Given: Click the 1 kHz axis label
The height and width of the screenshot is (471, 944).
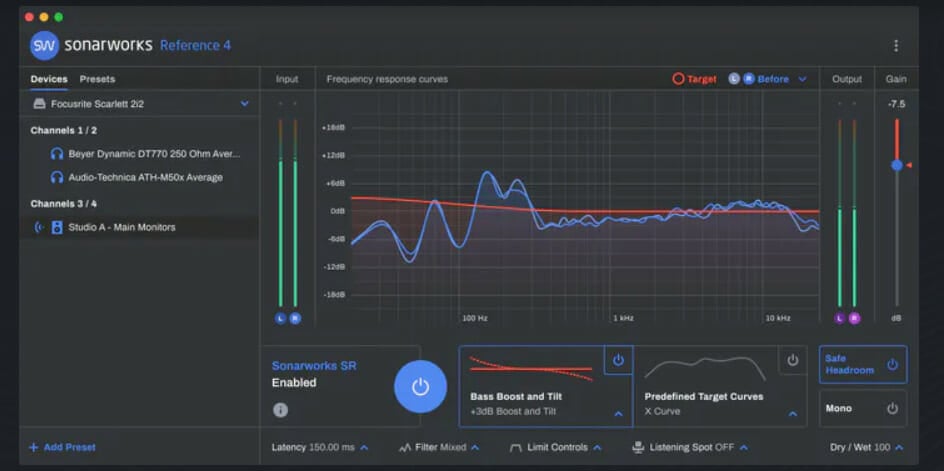Looking at the screenshot, I should pos(623,318).
